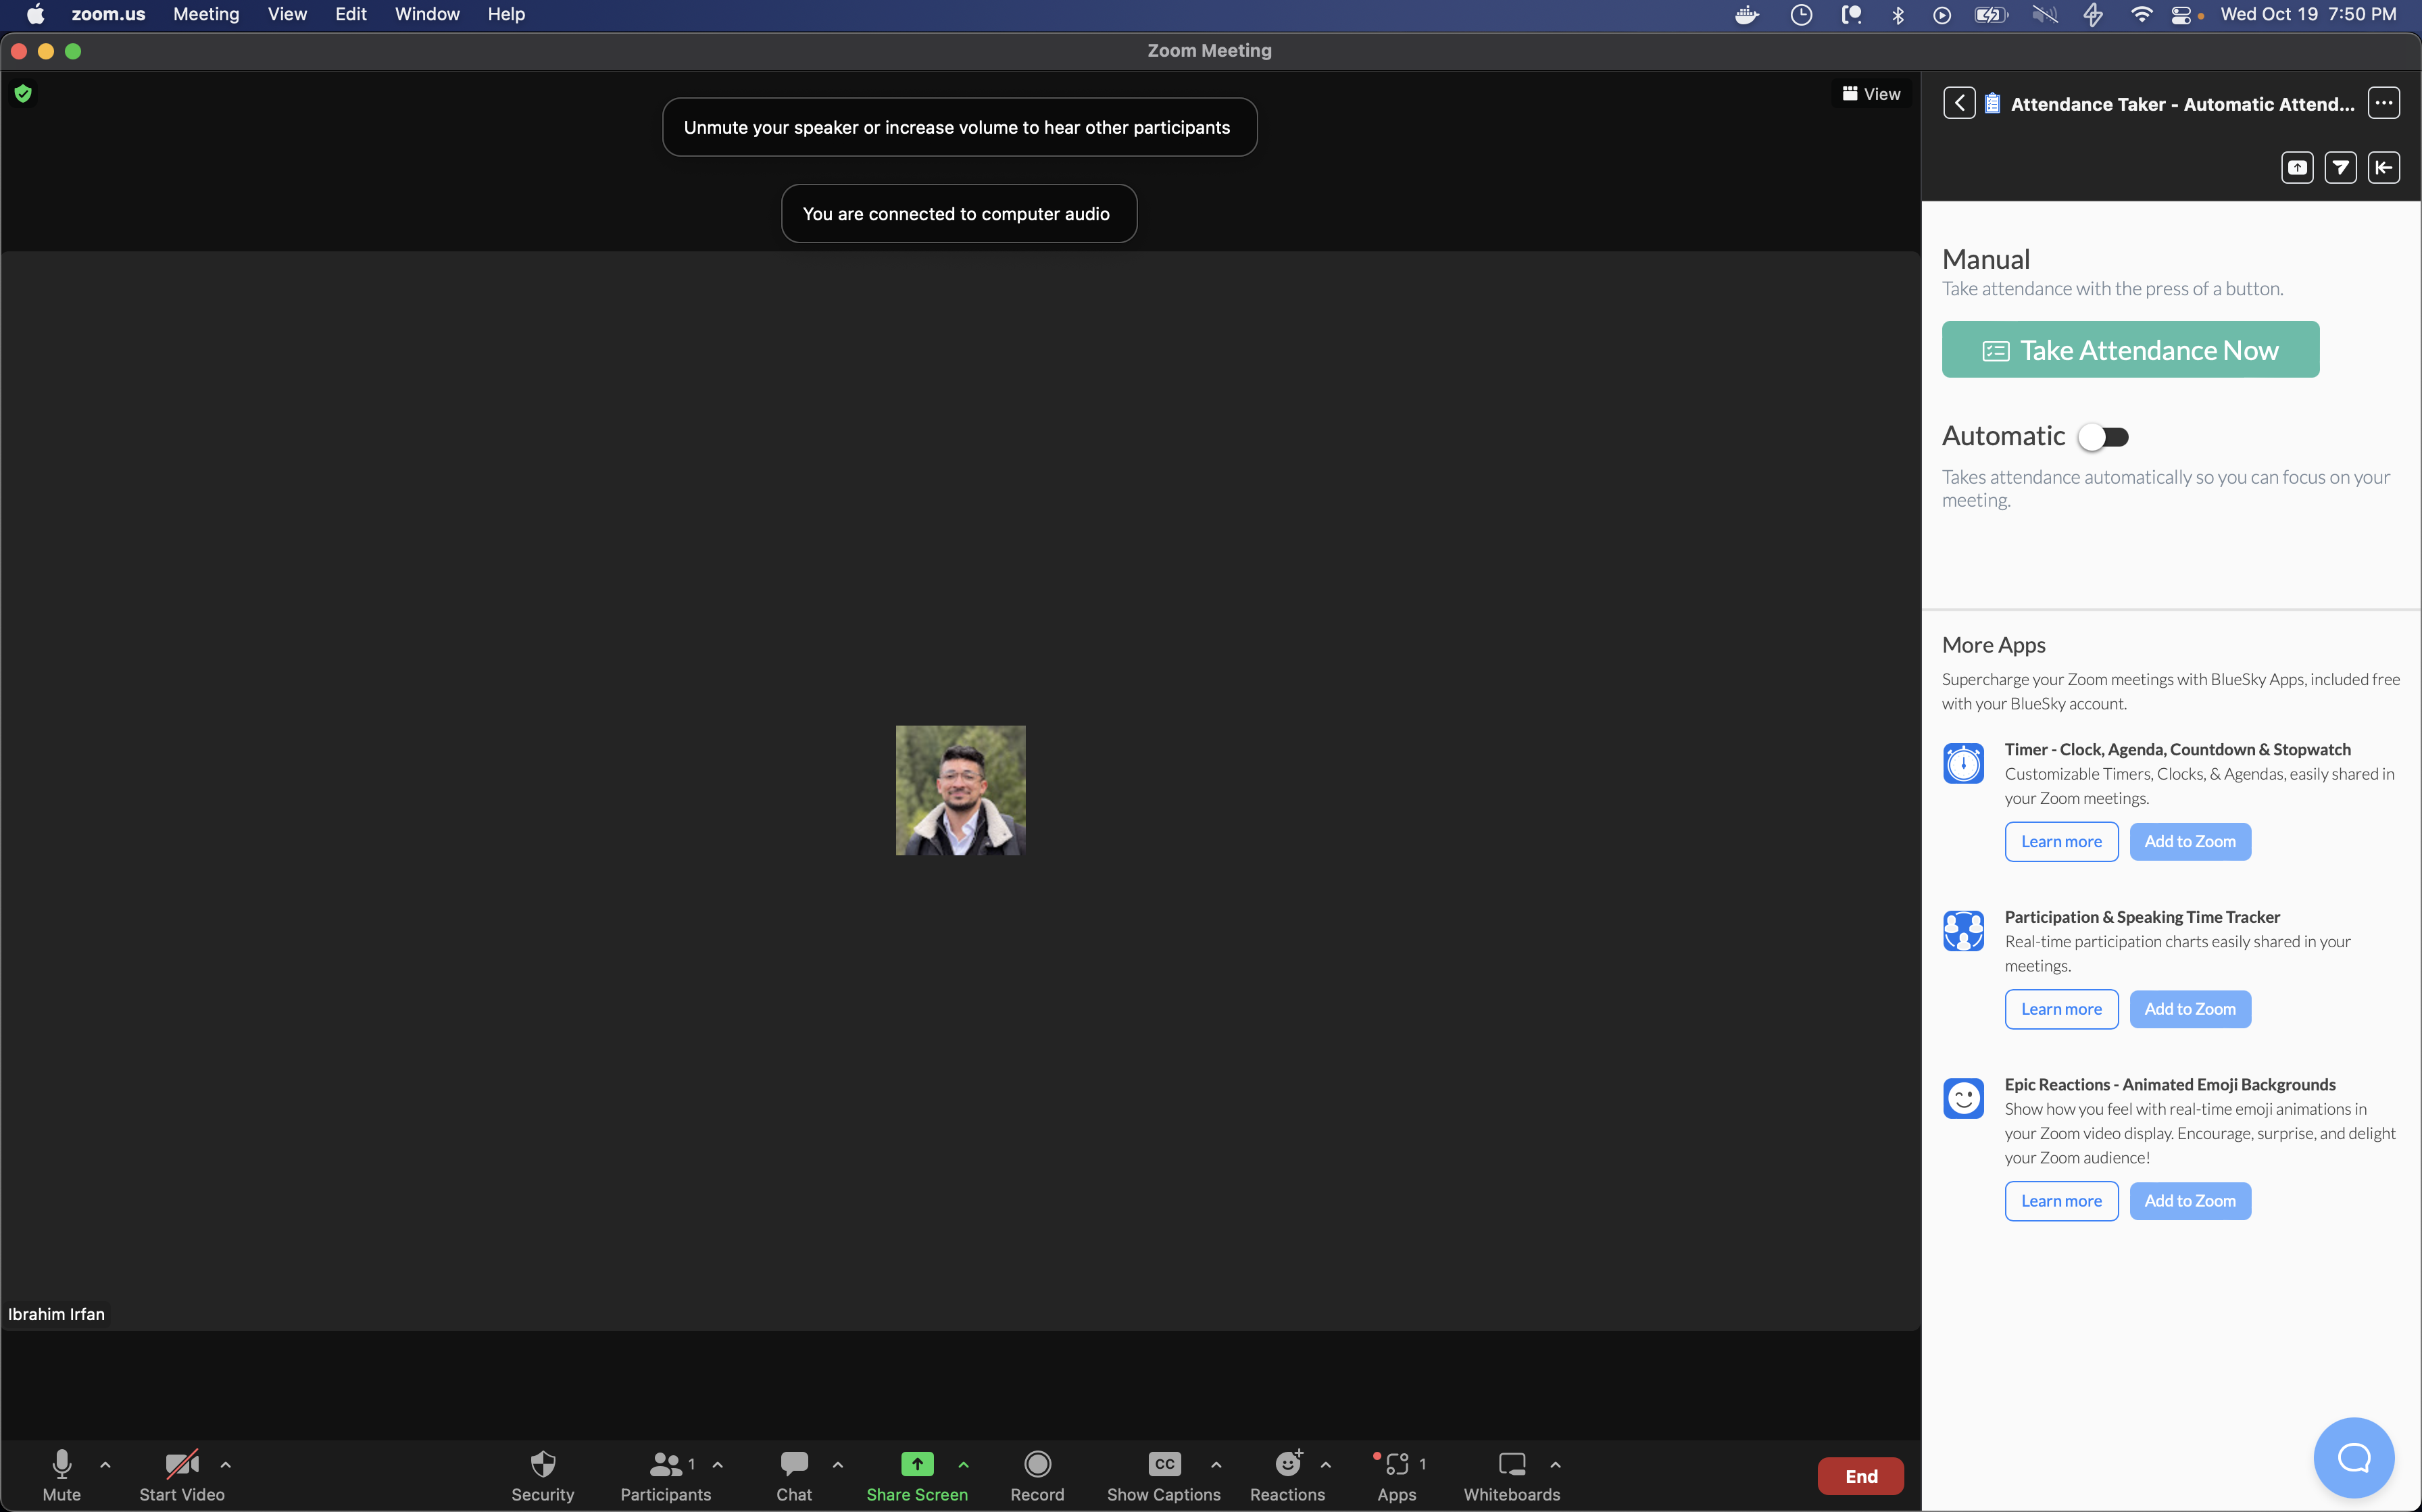Expand the Participants options arrow
This screenshot has height=1512, width=2422.
point(717,1465)
